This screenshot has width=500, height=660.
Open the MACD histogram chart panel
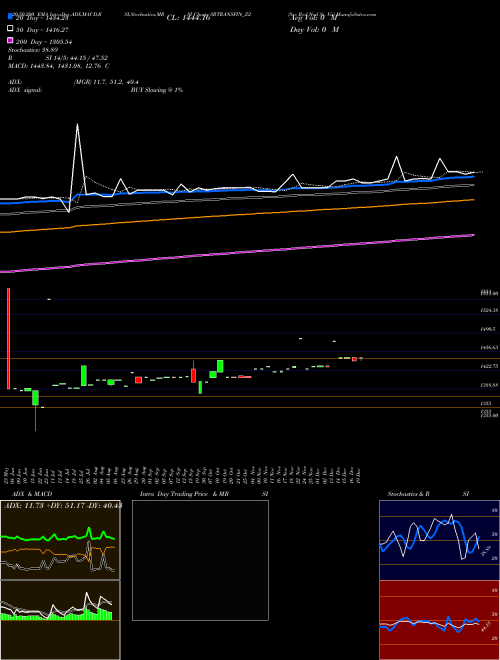[x=60, y=620]
